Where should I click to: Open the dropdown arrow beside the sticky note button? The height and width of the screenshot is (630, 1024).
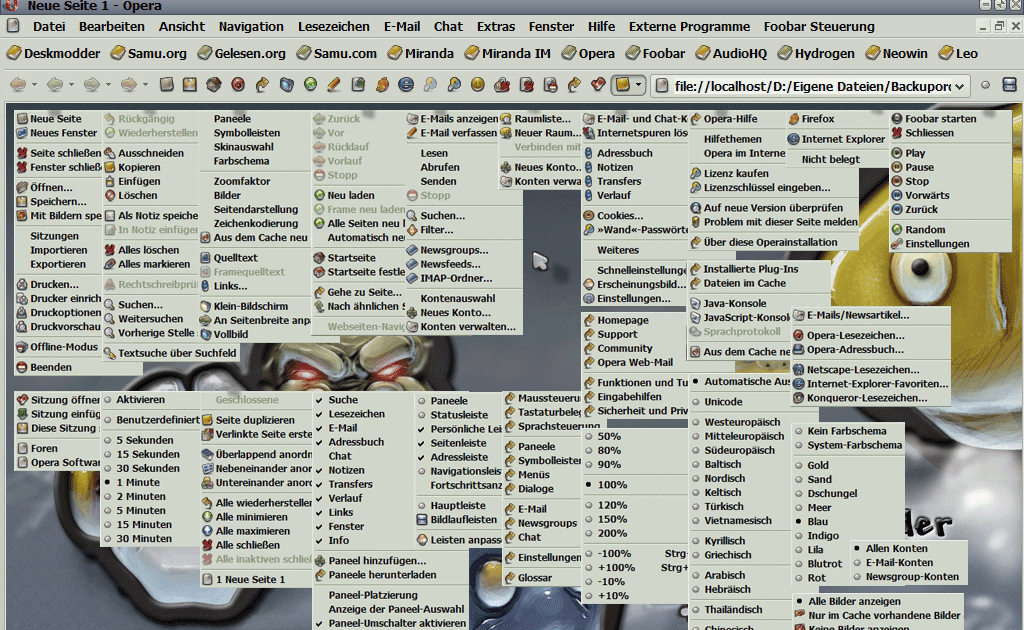(638, 85)
